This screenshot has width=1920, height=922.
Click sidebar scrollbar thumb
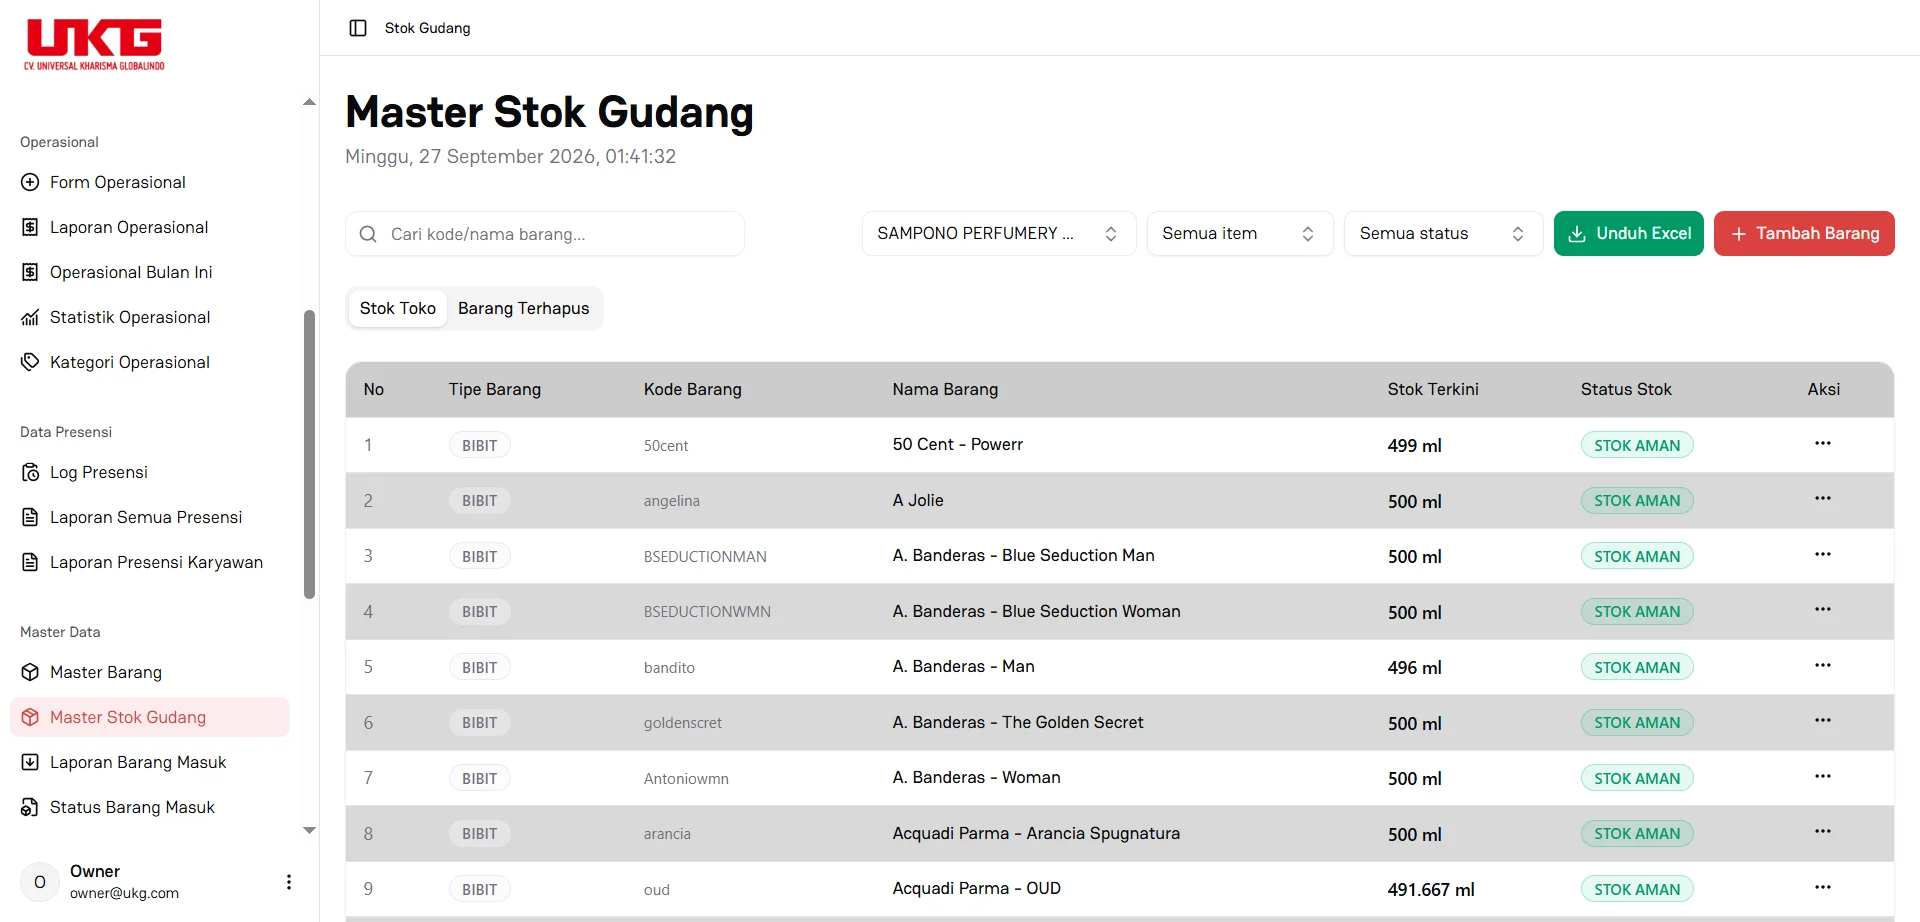[309, 455]
